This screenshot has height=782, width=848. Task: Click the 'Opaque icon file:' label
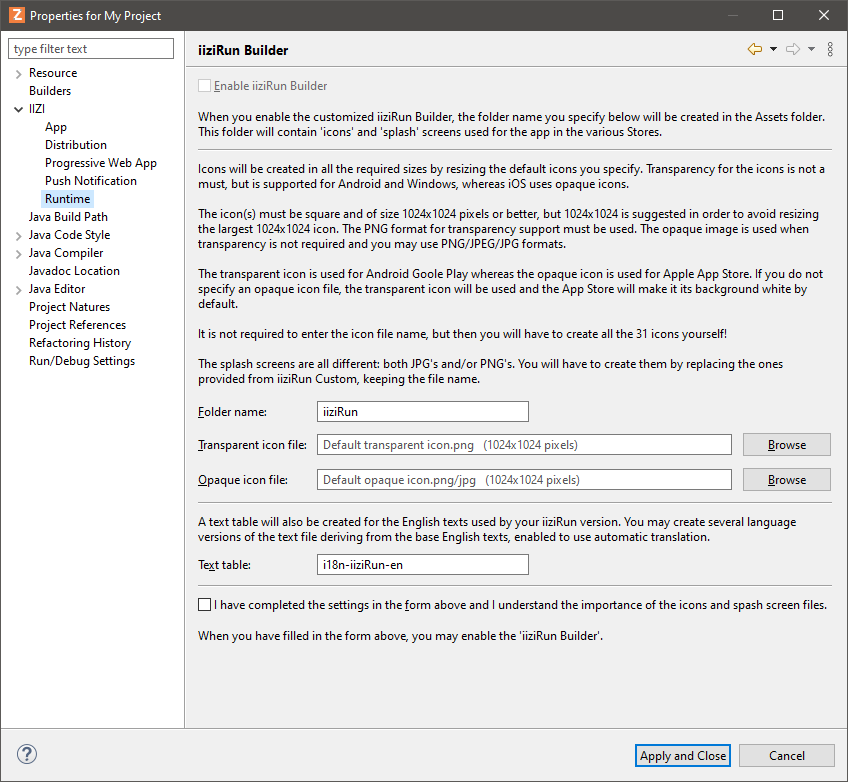pos(243,480)
